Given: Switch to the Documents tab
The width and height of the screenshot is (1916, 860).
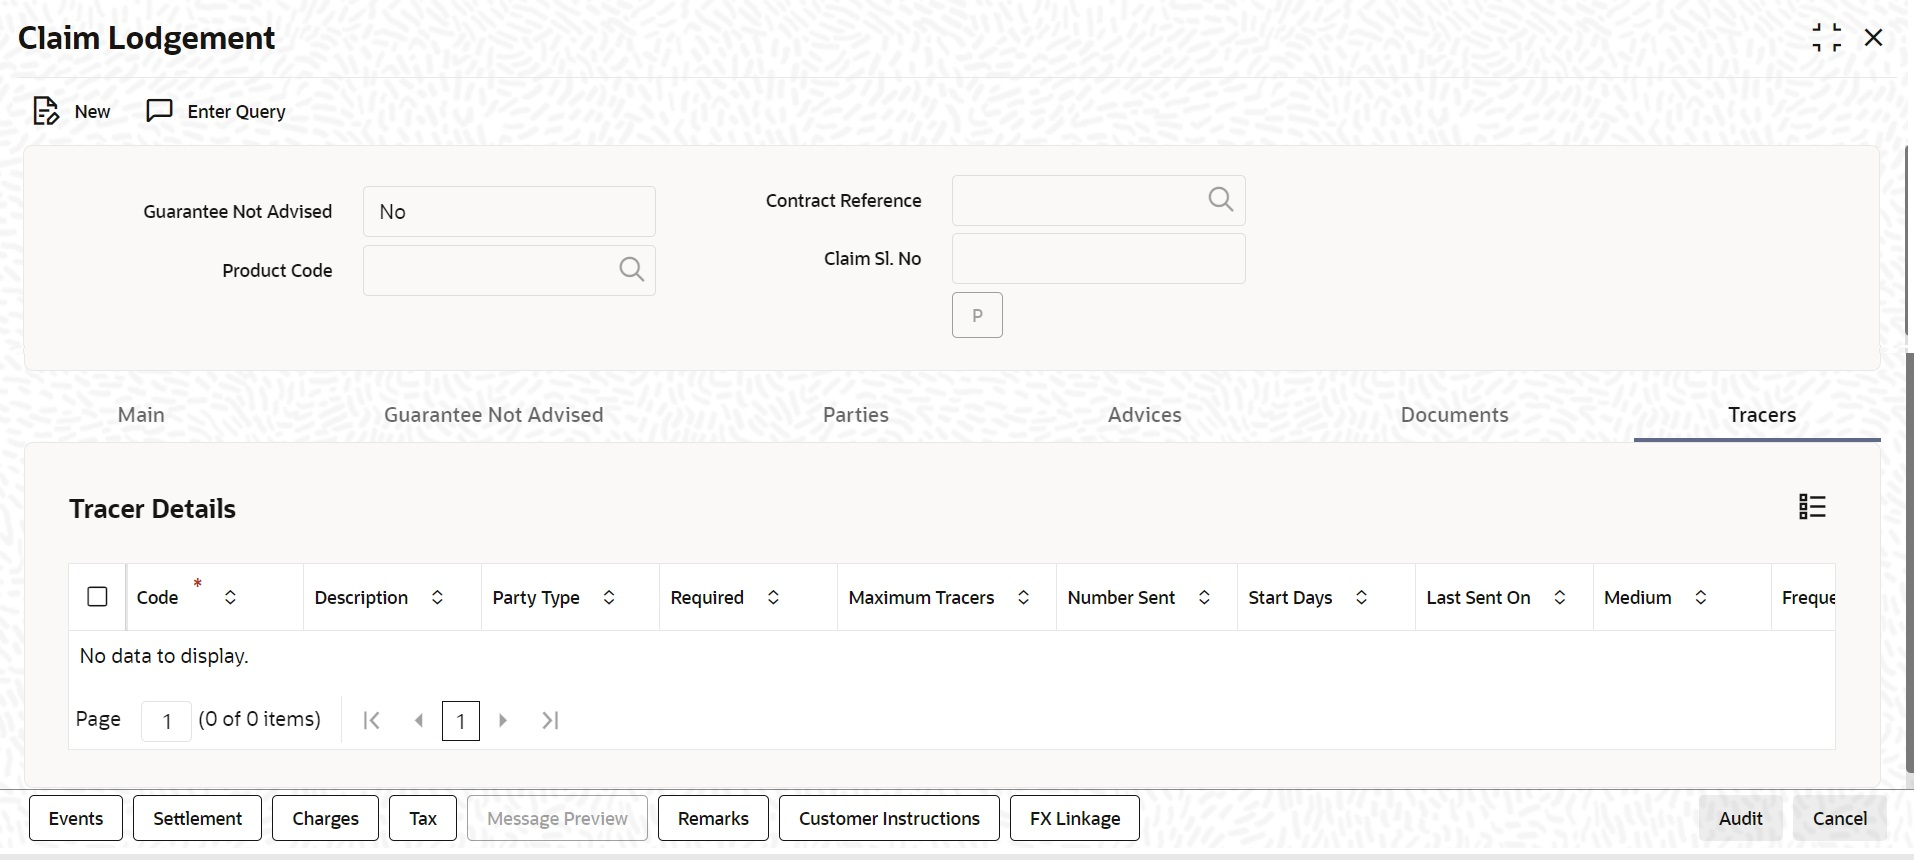Looking at the screenshot, I should (1454, 415).
